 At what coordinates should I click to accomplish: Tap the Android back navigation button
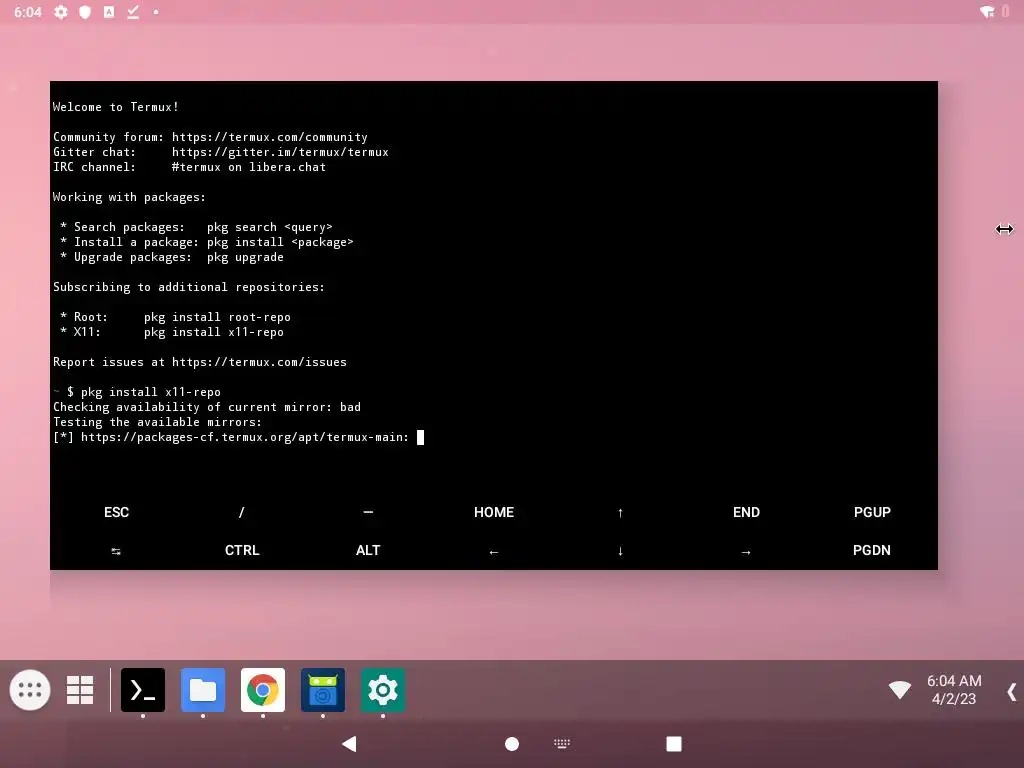[349, 744]
